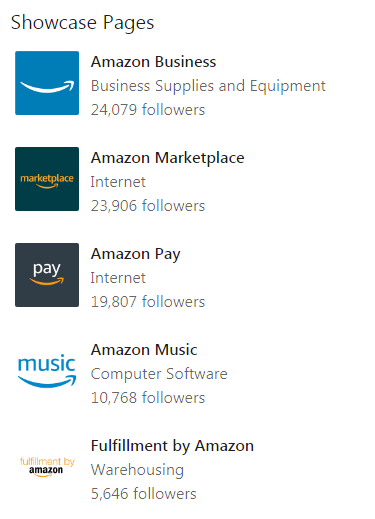375x519 pixels.
Task: Open the Amazon Marketplace logo tile
Action: 47,179
